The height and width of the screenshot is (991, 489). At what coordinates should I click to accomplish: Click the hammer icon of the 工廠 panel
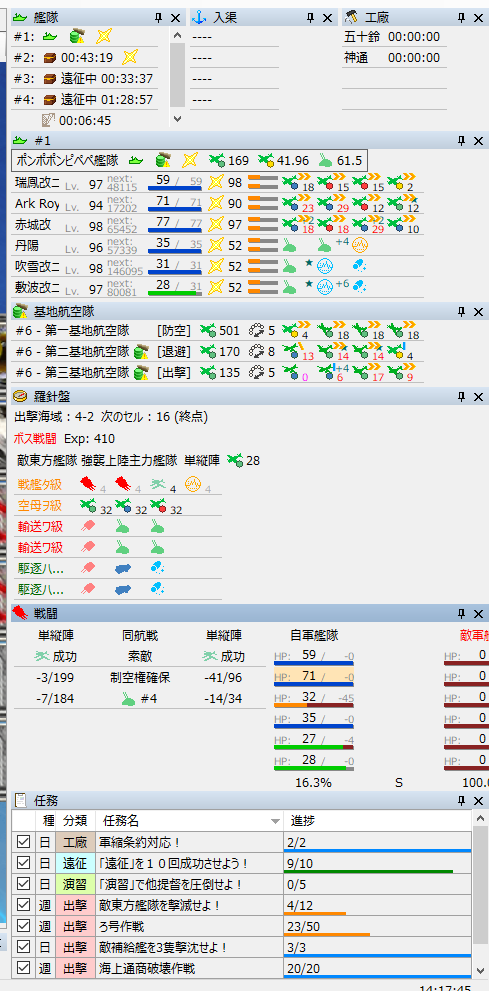coord(353,18)
